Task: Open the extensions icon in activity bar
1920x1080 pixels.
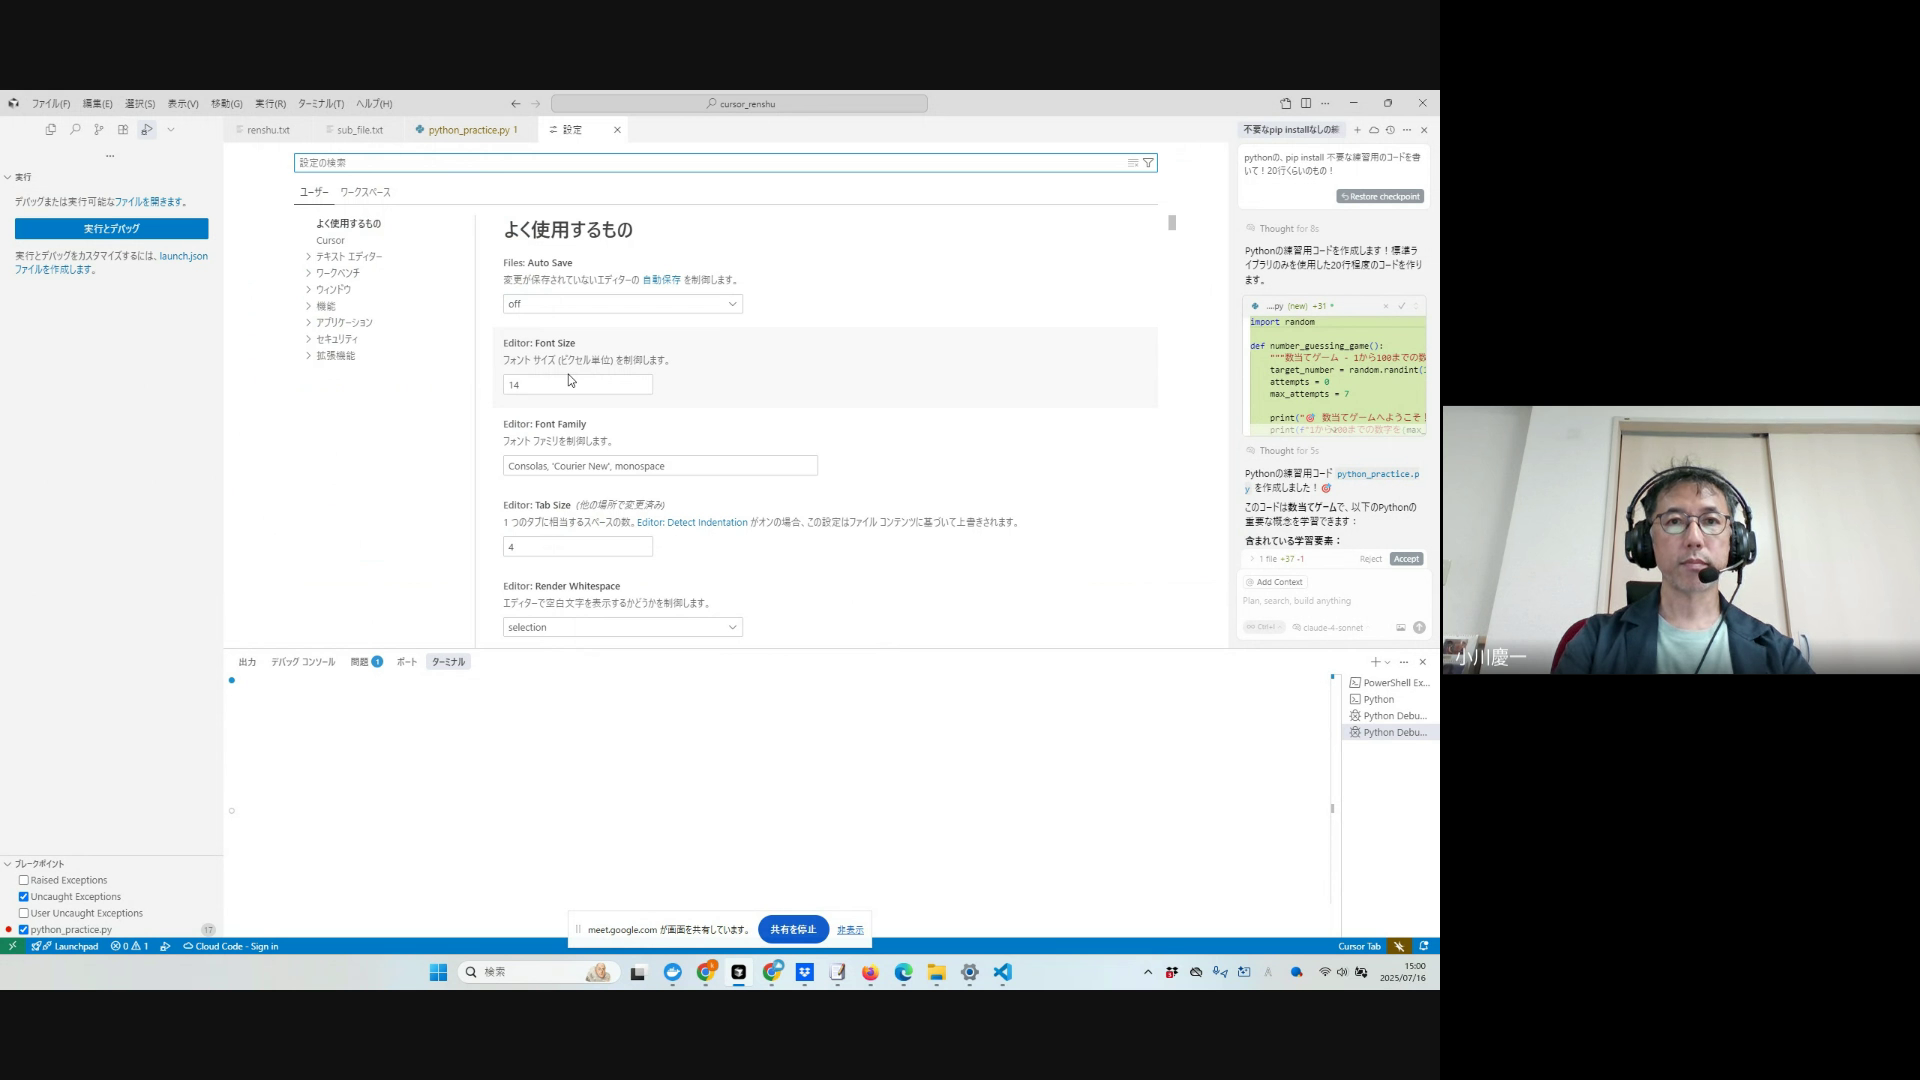Action: point(123,129)
